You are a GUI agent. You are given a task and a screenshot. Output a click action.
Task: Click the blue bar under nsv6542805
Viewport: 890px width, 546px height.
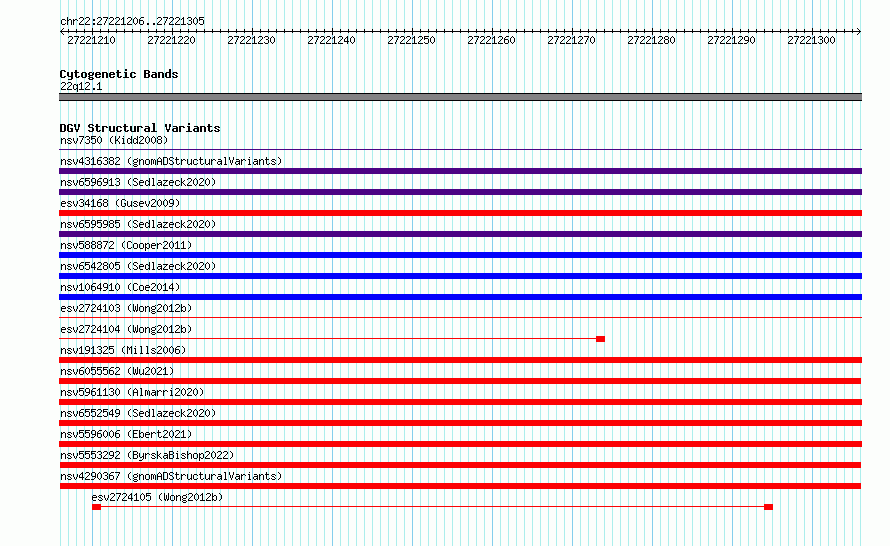(x=460, y=276)
